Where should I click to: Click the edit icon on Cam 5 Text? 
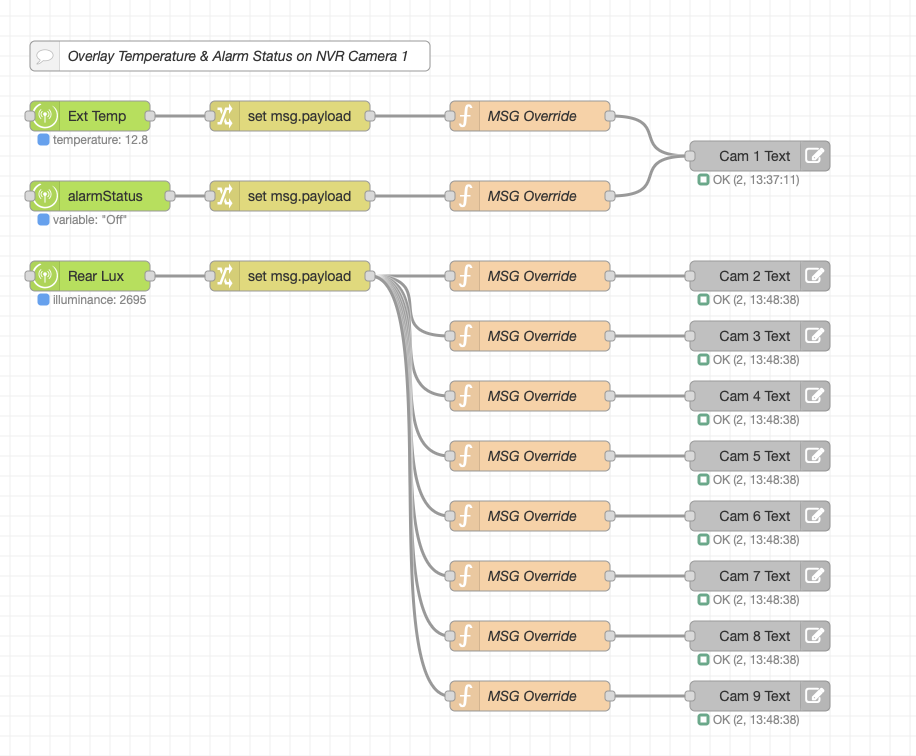point(815,456)
